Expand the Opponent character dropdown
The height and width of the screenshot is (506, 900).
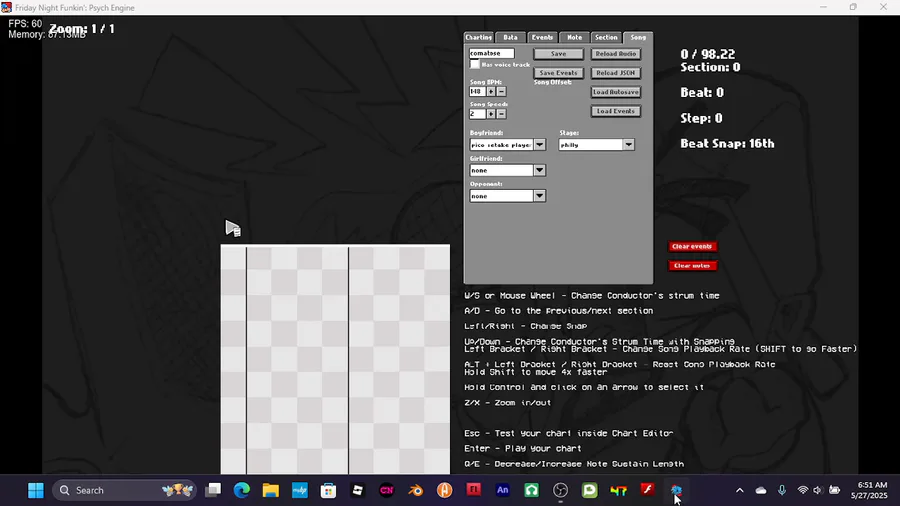tap(540, 196)
